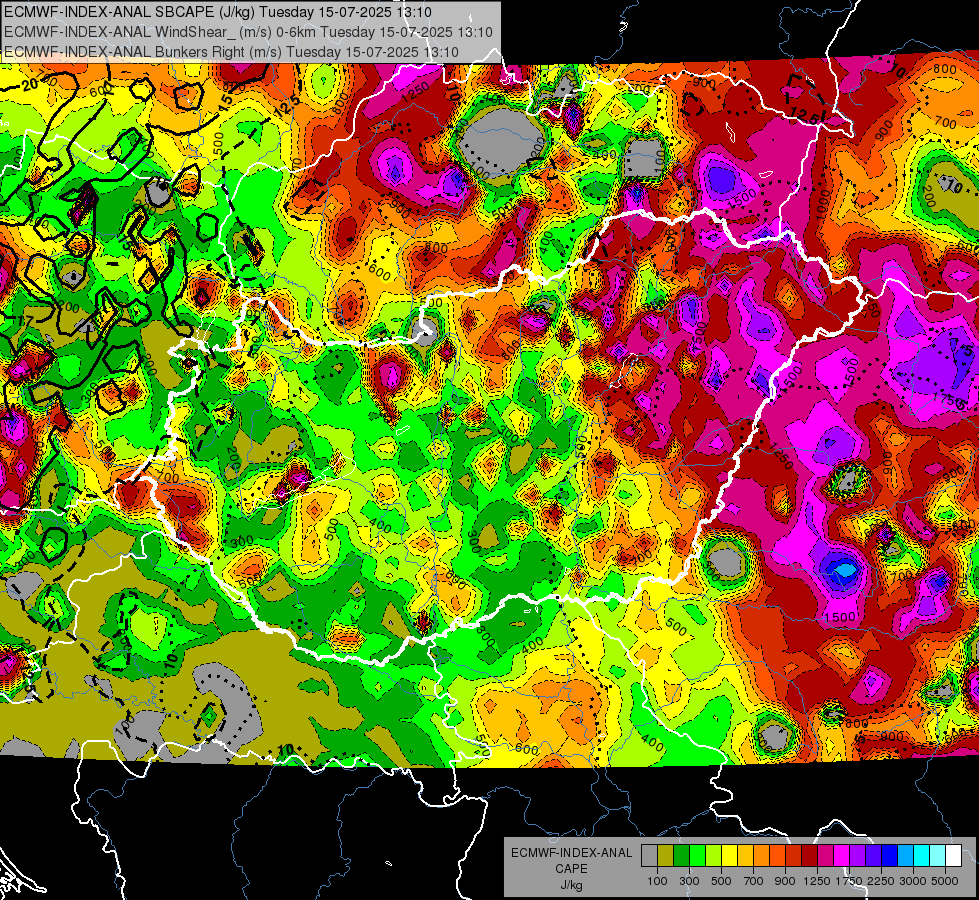Click the legend value 1250

(817, 881)
